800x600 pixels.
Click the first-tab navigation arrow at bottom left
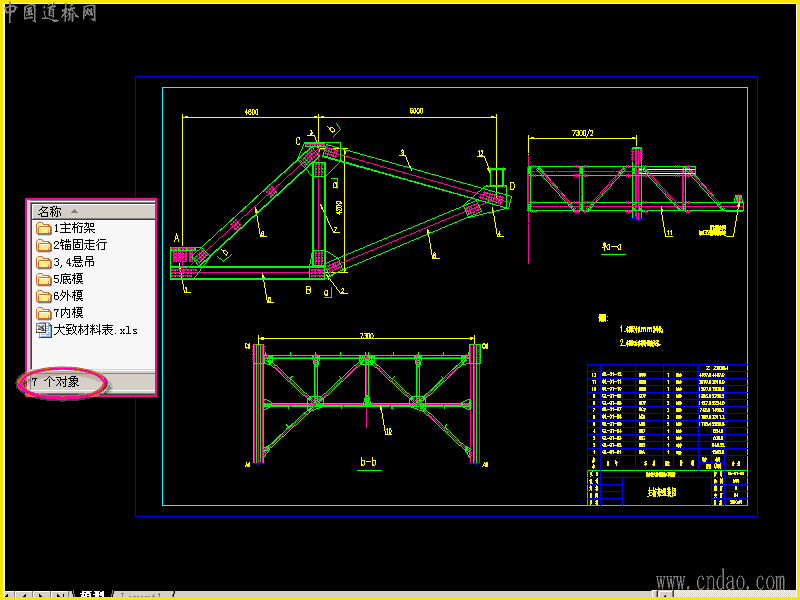coord(8,594)
